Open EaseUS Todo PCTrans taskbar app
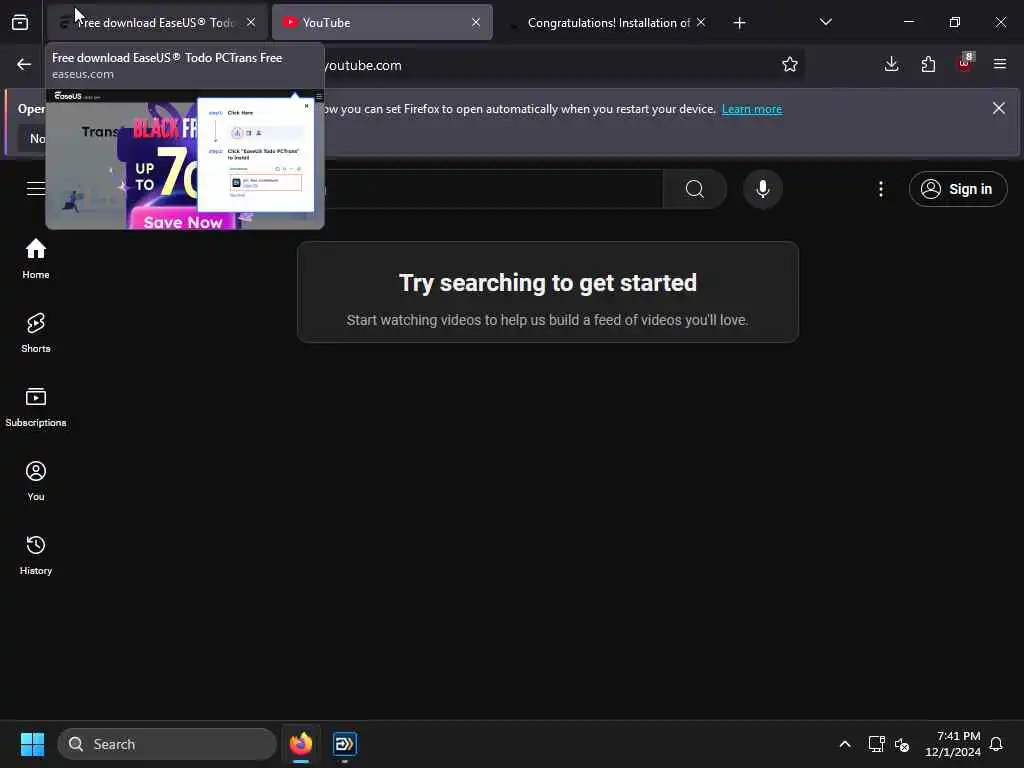This screenshot has width=1024, height=768. tap(344, 744)
